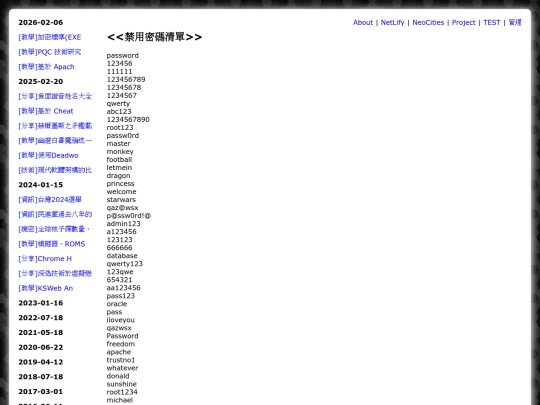Click the 'princess' list entry
Image resolution: width=540 pixels, height=405 pixels.
point(121,184)
